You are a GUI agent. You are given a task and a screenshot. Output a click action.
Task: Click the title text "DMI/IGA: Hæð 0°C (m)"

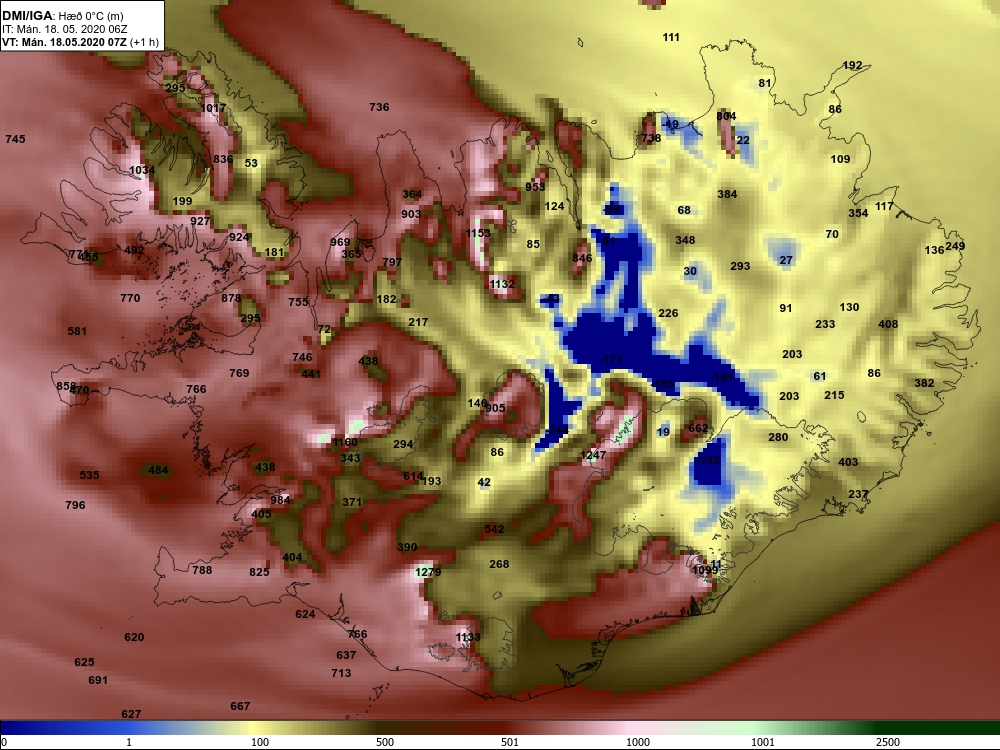[62, 15]
